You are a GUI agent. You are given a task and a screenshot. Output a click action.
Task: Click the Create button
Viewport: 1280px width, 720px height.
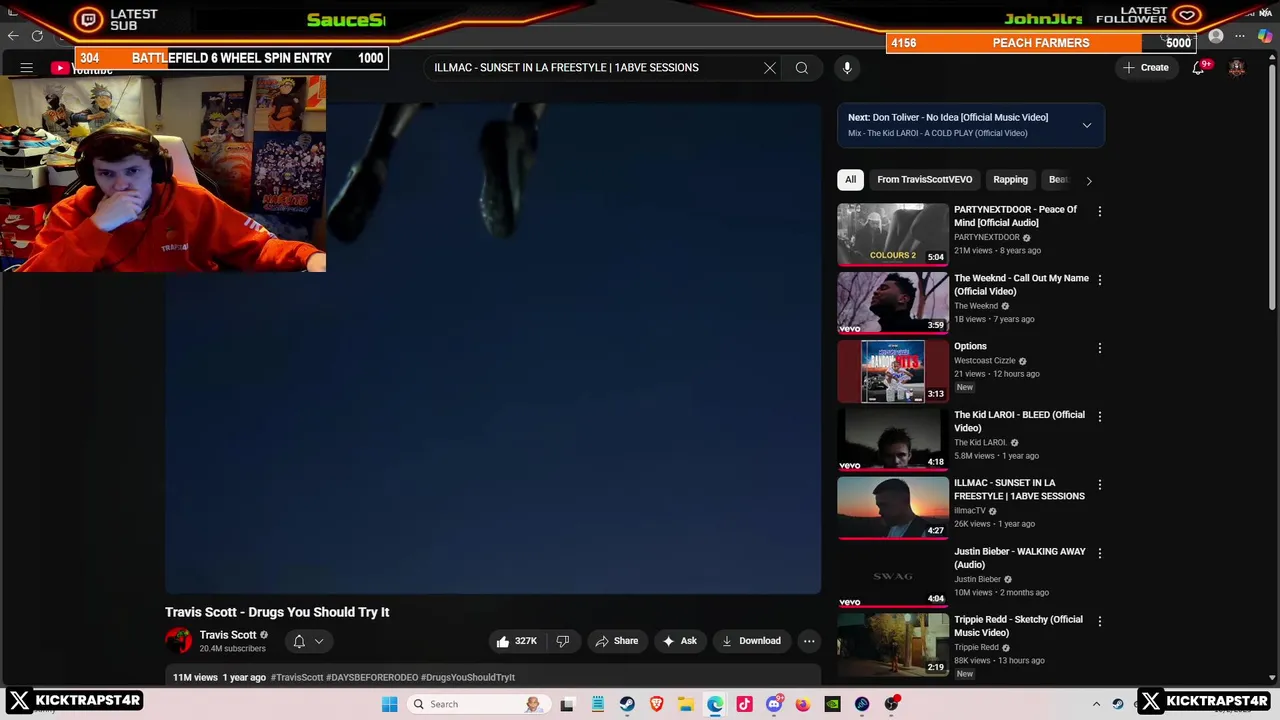(x=1145, y=68)
